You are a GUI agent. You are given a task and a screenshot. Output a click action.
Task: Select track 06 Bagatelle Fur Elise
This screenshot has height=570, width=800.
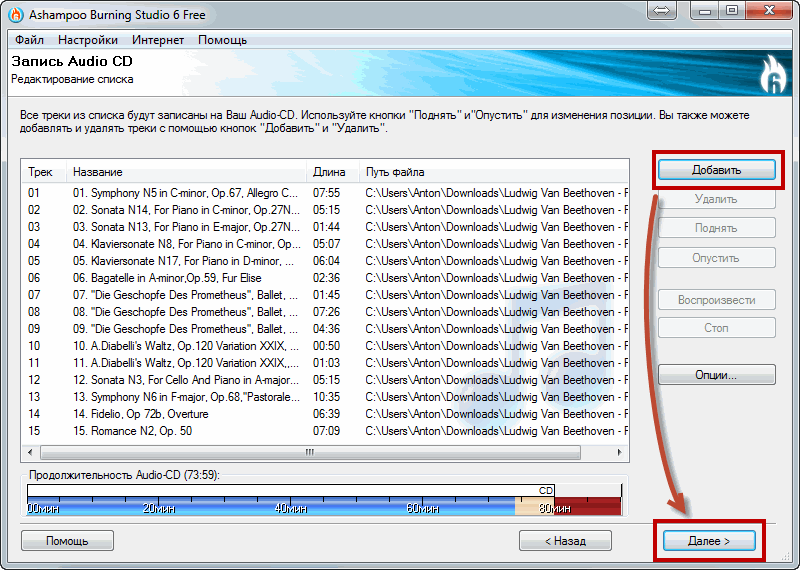tap(325, 278)
